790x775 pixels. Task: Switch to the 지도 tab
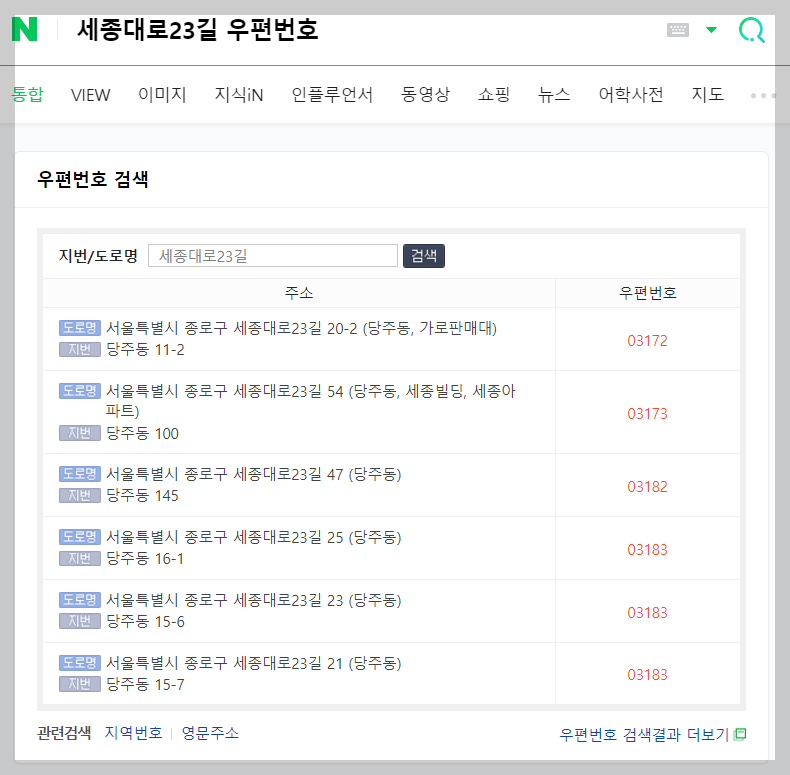(x=707, y=94)
